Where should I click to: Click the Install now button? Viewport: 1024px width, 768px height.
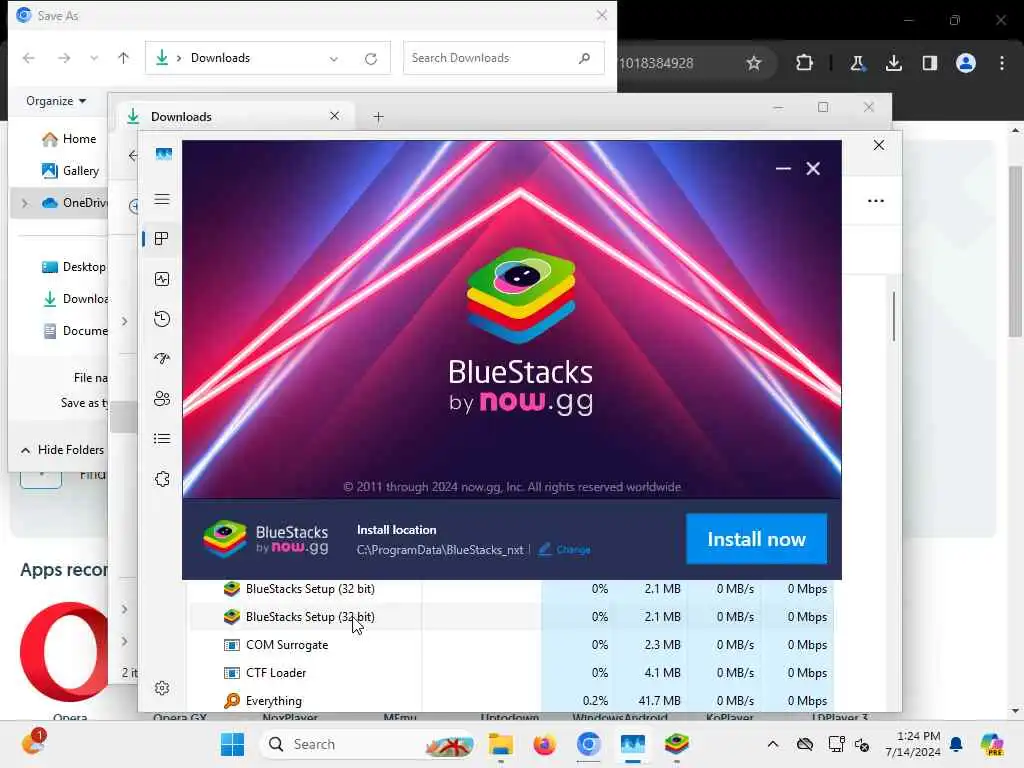coord(756,539)
